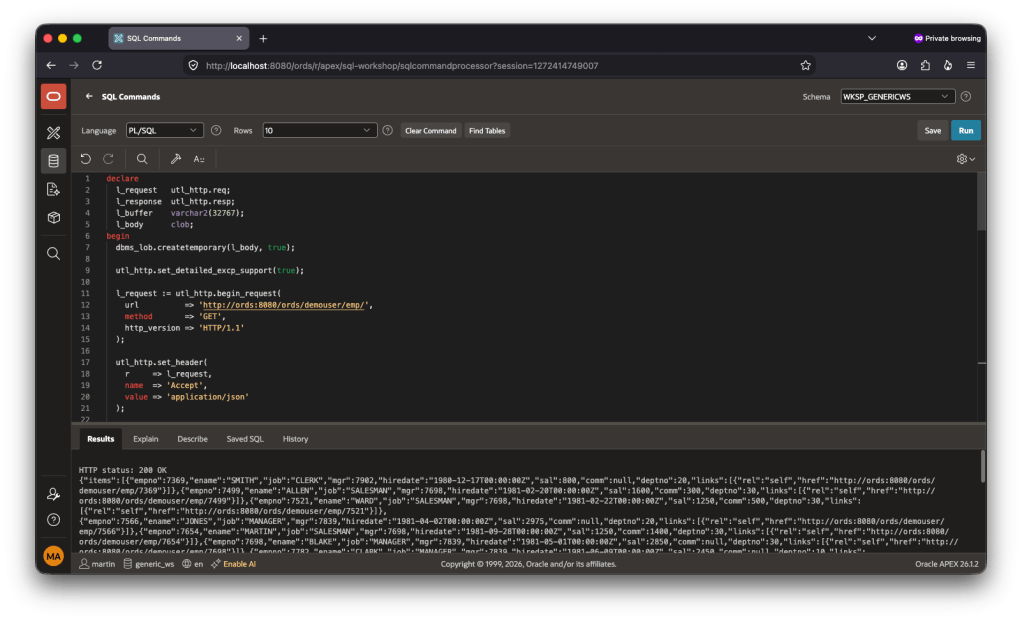Open the search icon in left sidebar

53,253
